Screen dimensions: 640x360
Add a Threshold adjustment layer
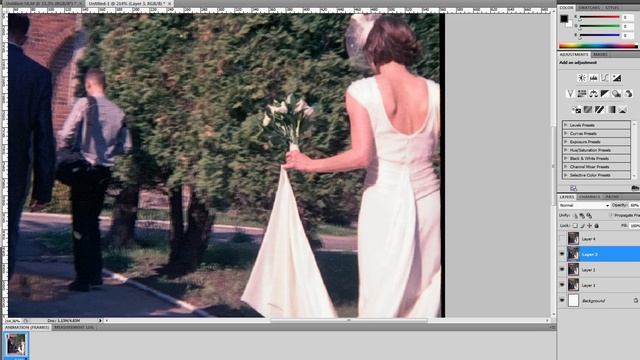(x=599, y=109)
